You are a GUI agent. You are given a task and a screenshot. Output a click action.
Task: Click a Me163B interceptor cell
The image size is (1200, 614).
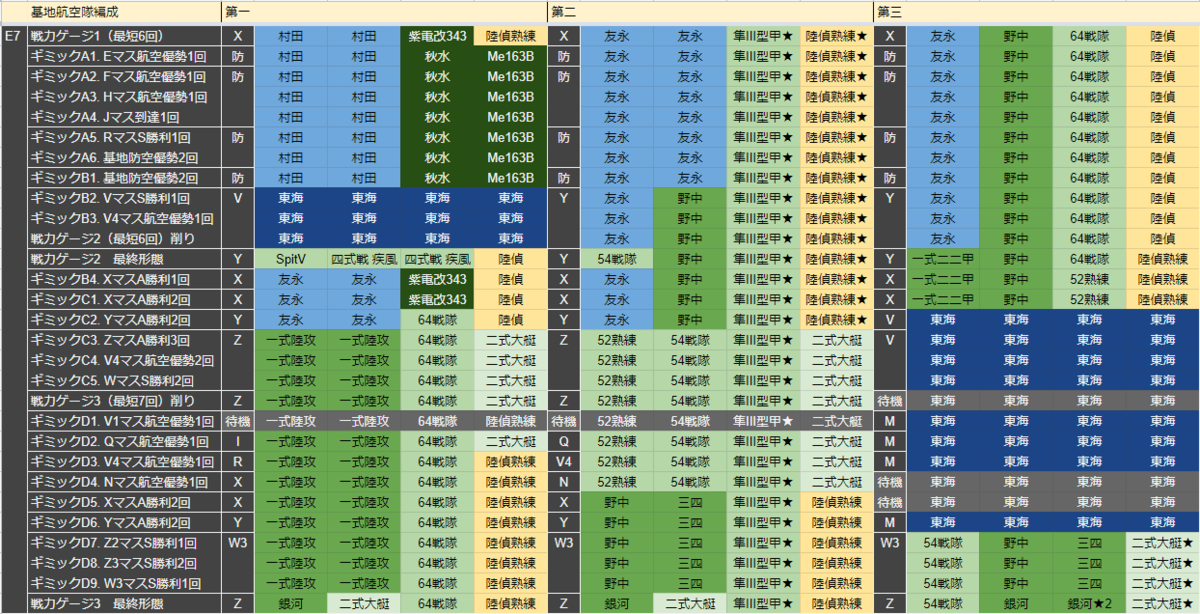pyautogui.click(x=512, y=56)
